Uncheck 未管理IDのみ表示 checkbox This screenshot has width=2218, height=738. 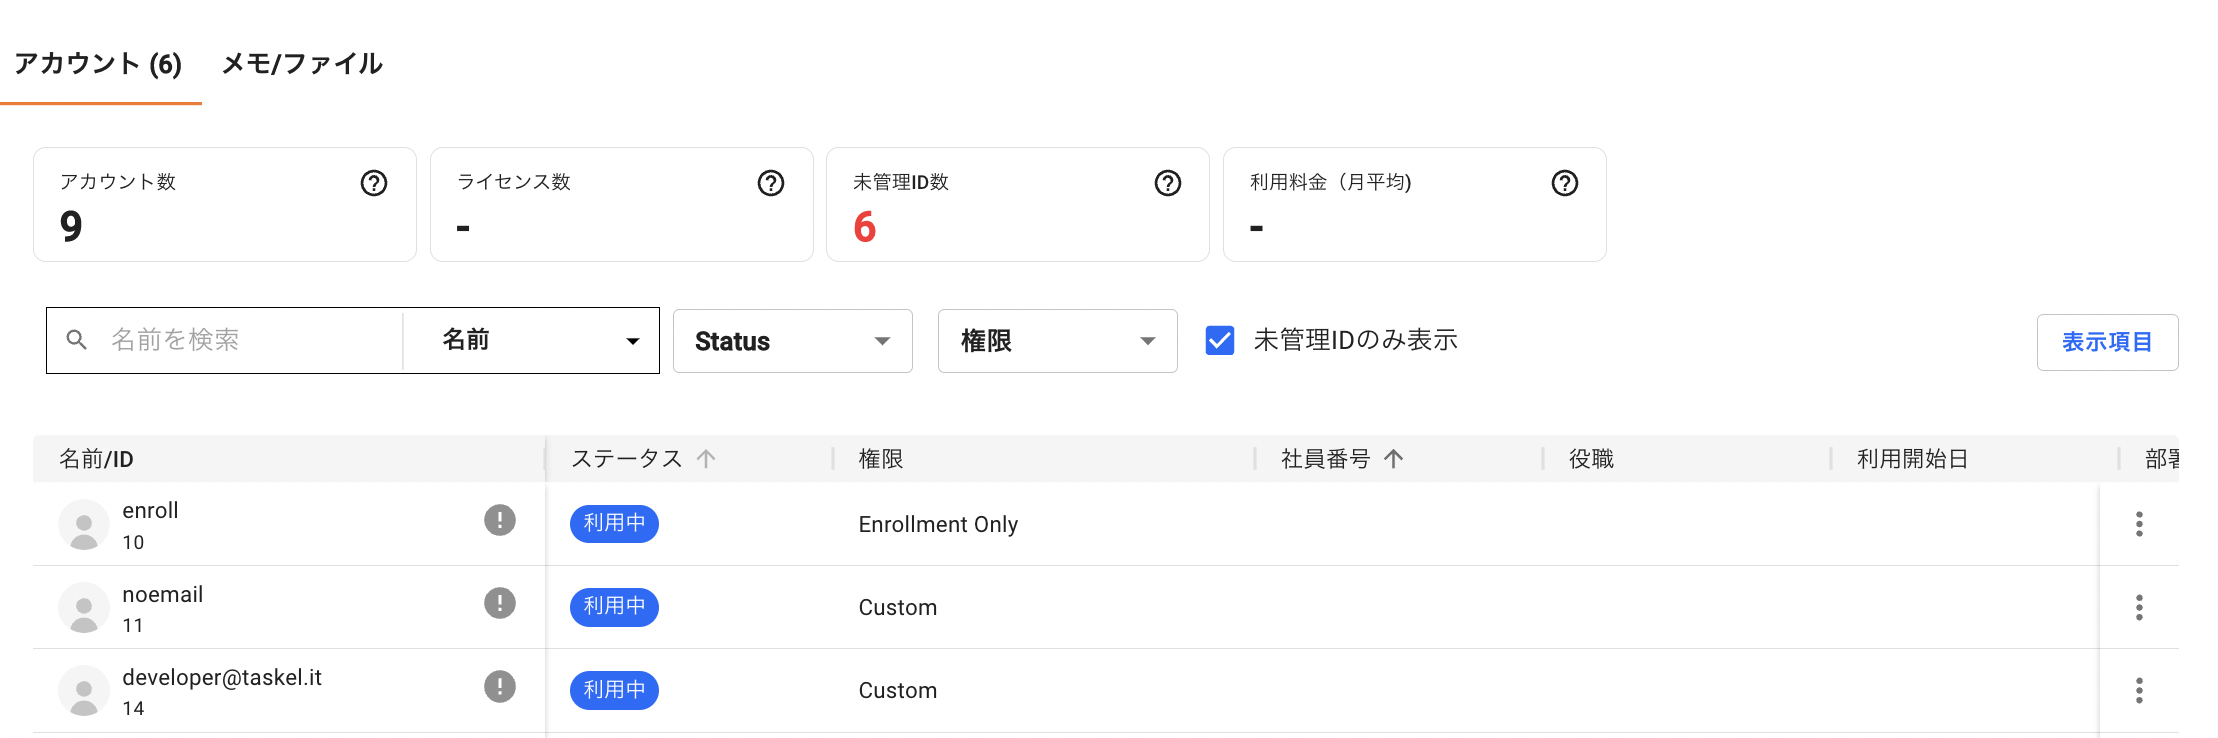[x=1220, y=341]
